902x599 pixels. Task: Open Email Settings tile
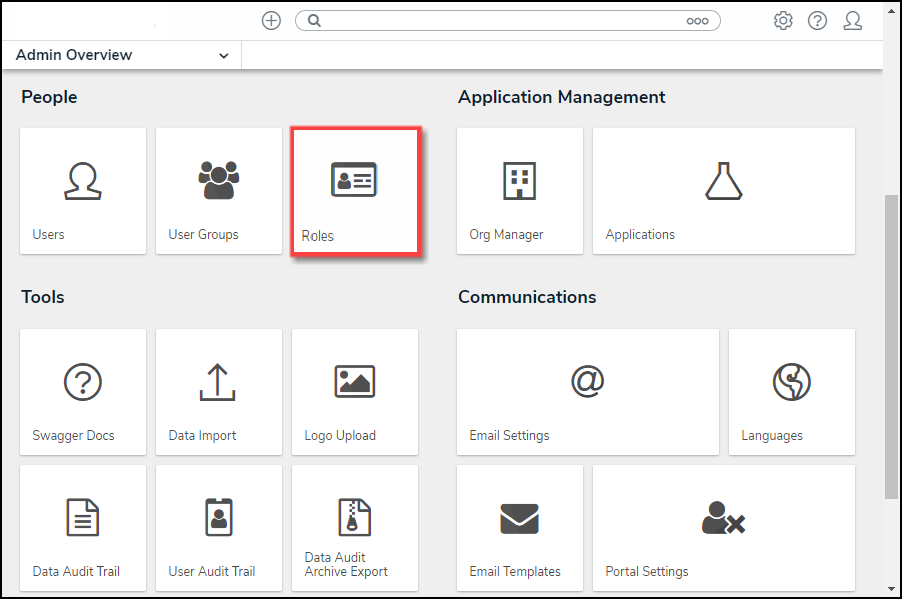coord(588,392)
